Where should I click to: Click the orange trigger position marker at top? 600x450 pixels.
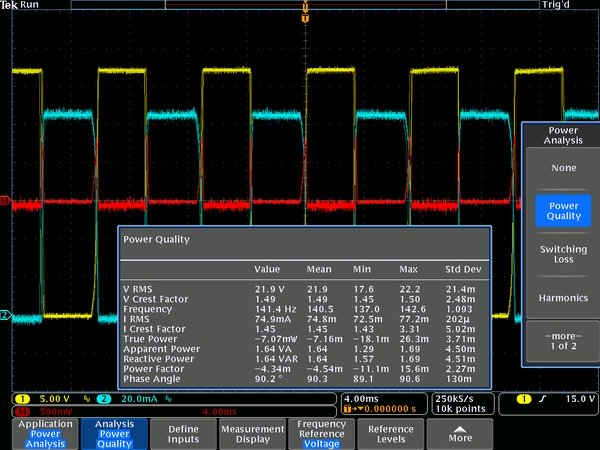[x=305, y=17]
